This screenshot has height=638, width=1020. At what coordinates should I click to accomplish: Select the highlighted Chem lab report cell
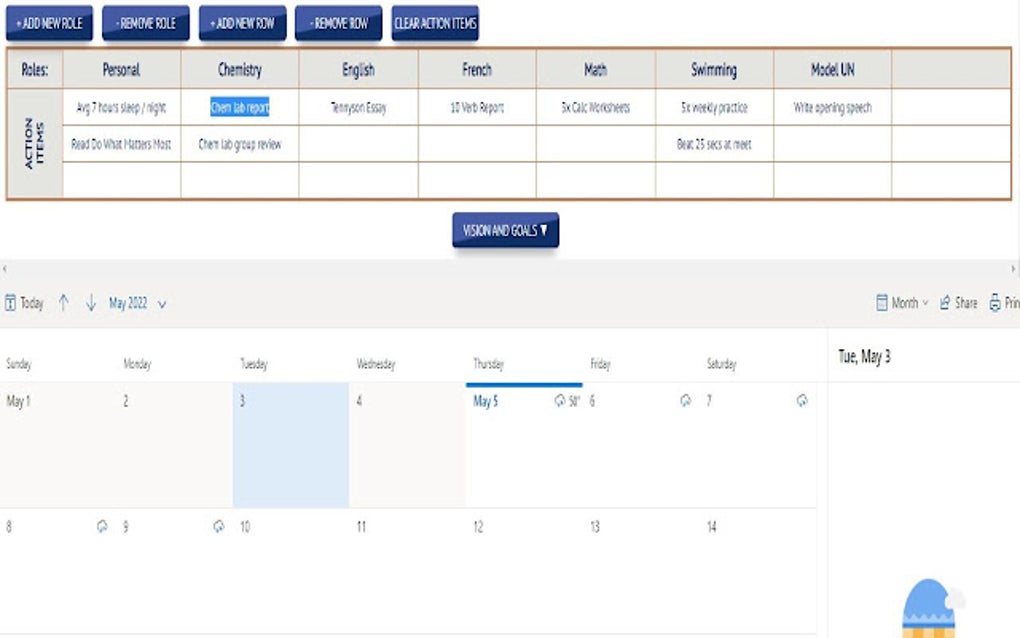click(x=238, y=107)
